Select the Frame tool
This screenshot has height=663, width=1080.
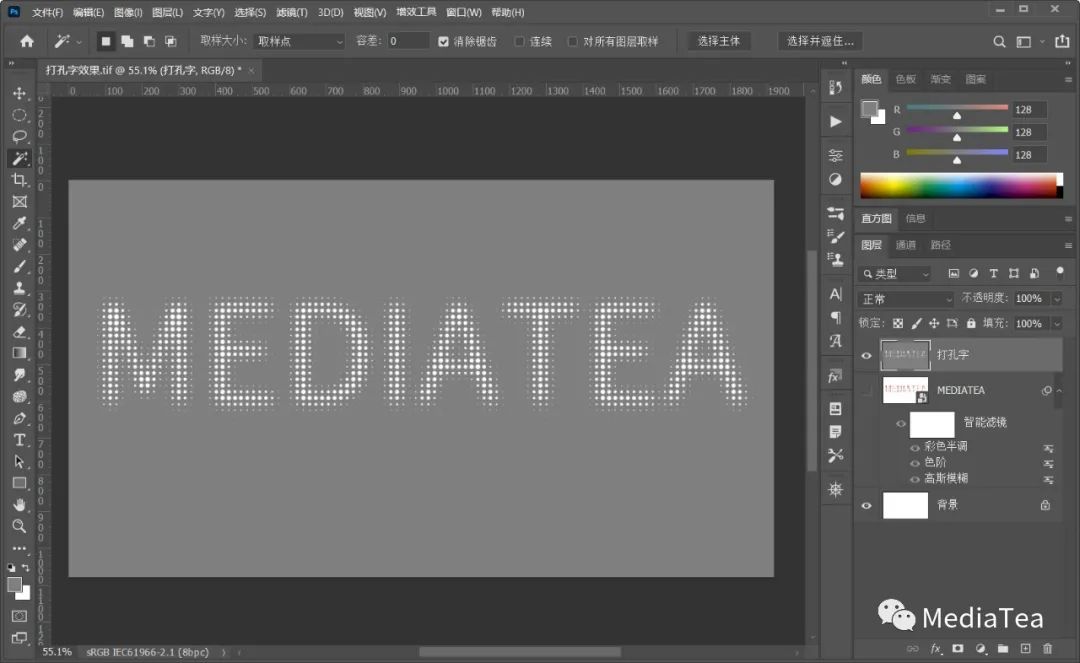pyautogui.click(x=19, y=202)
